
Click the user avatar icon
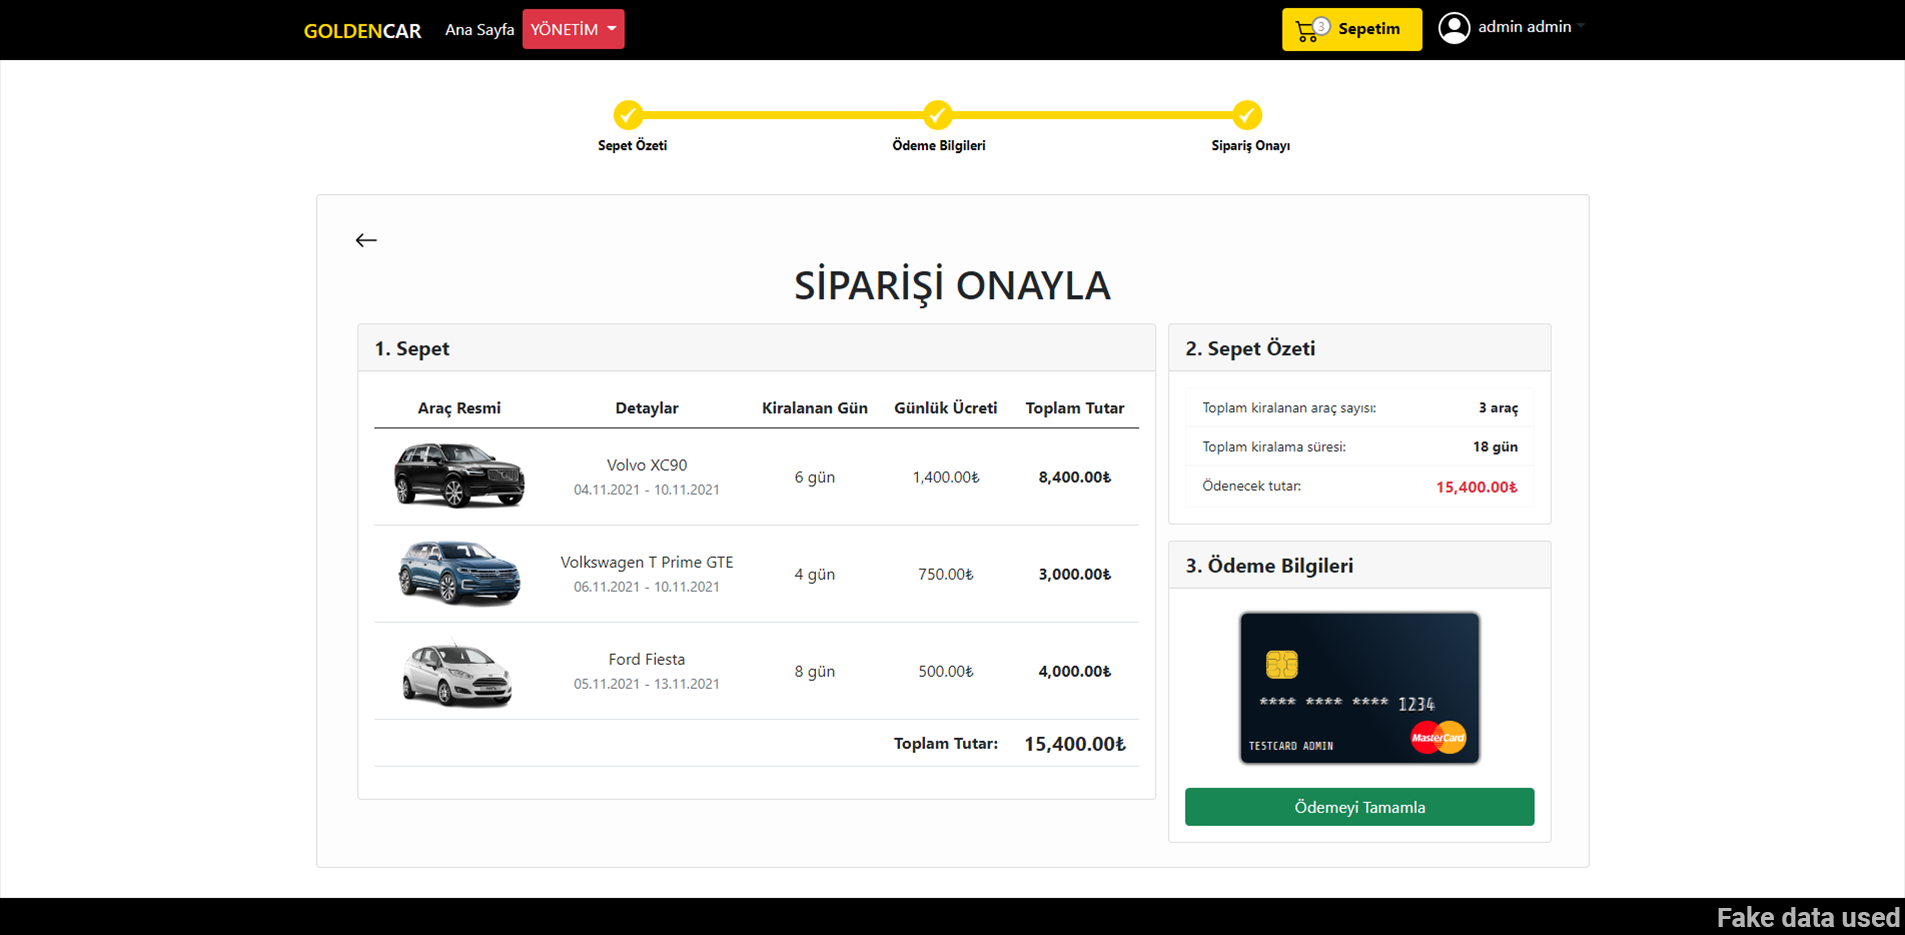point(1454,28)
